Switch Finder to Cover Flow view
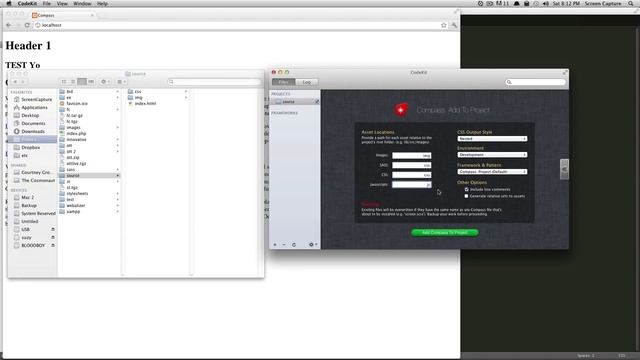The width and height of the screenshot is (640, 360). 91,82
